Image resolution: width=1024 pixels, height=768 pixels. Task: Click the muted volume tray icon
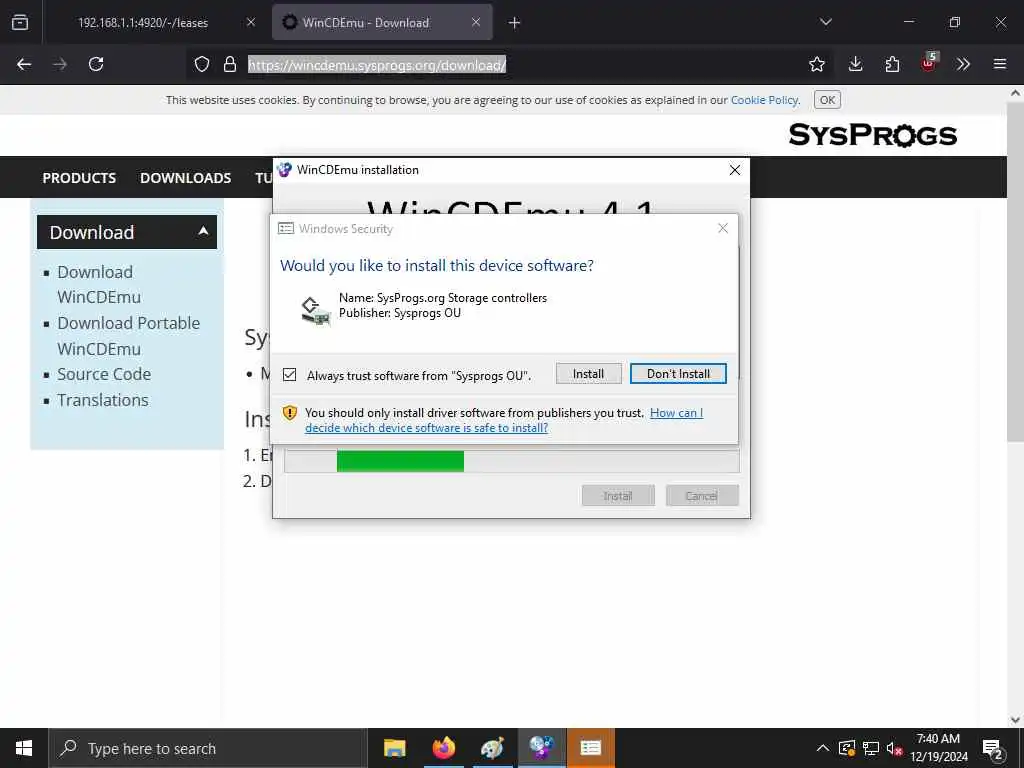(x=894, y=748)
